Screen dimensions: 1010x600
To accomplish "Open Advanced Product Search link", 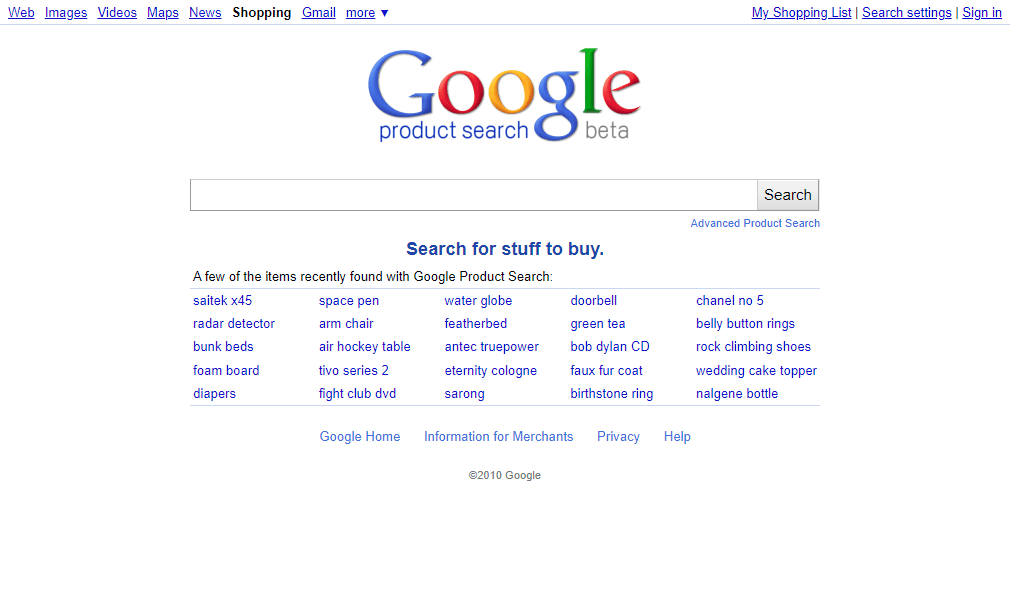I will pyautogui.click(x=755, y=223).
